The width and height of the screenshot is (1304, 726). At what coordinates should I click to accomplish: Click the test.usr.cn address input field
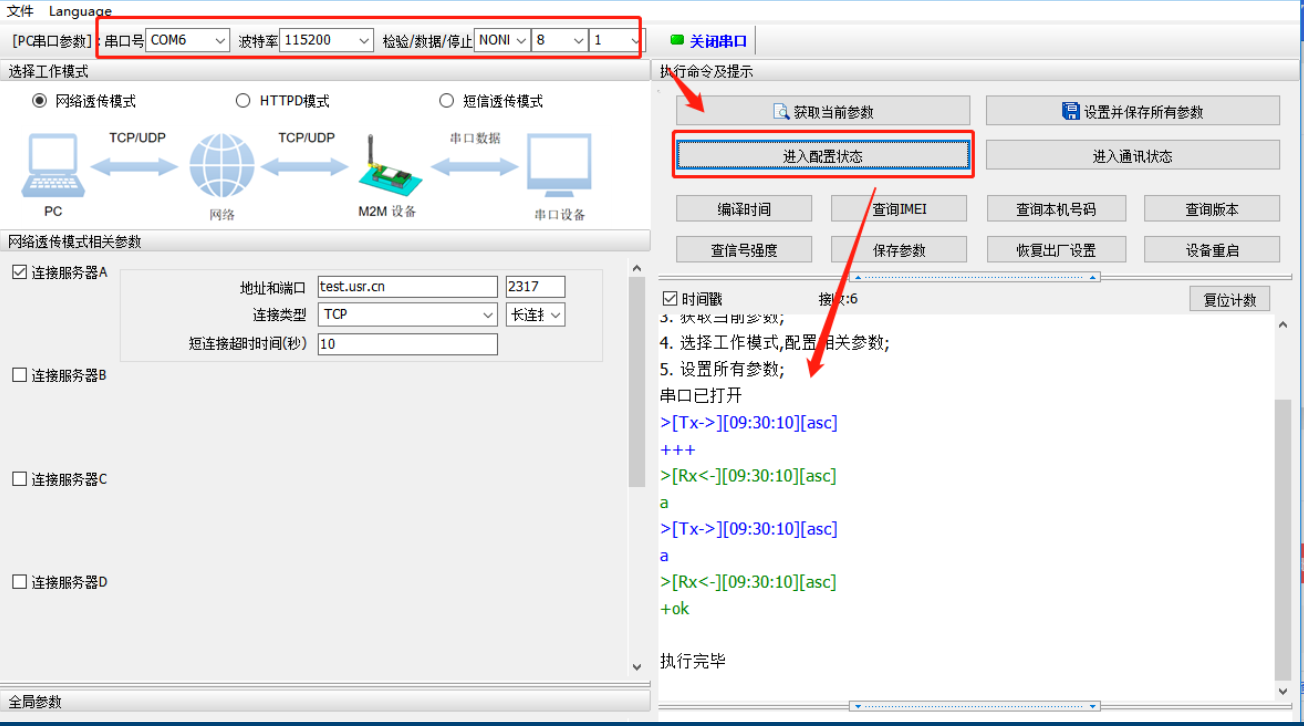(407, 287)
